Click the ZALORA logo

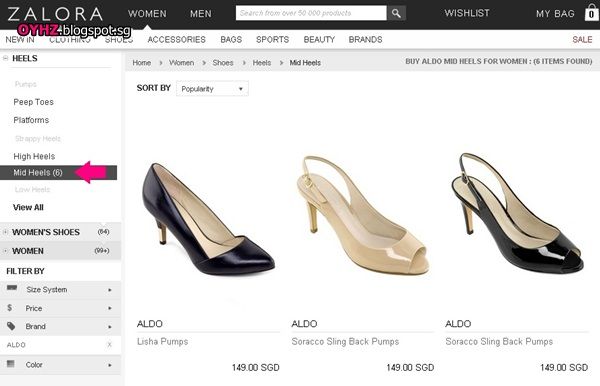point(55,14)
